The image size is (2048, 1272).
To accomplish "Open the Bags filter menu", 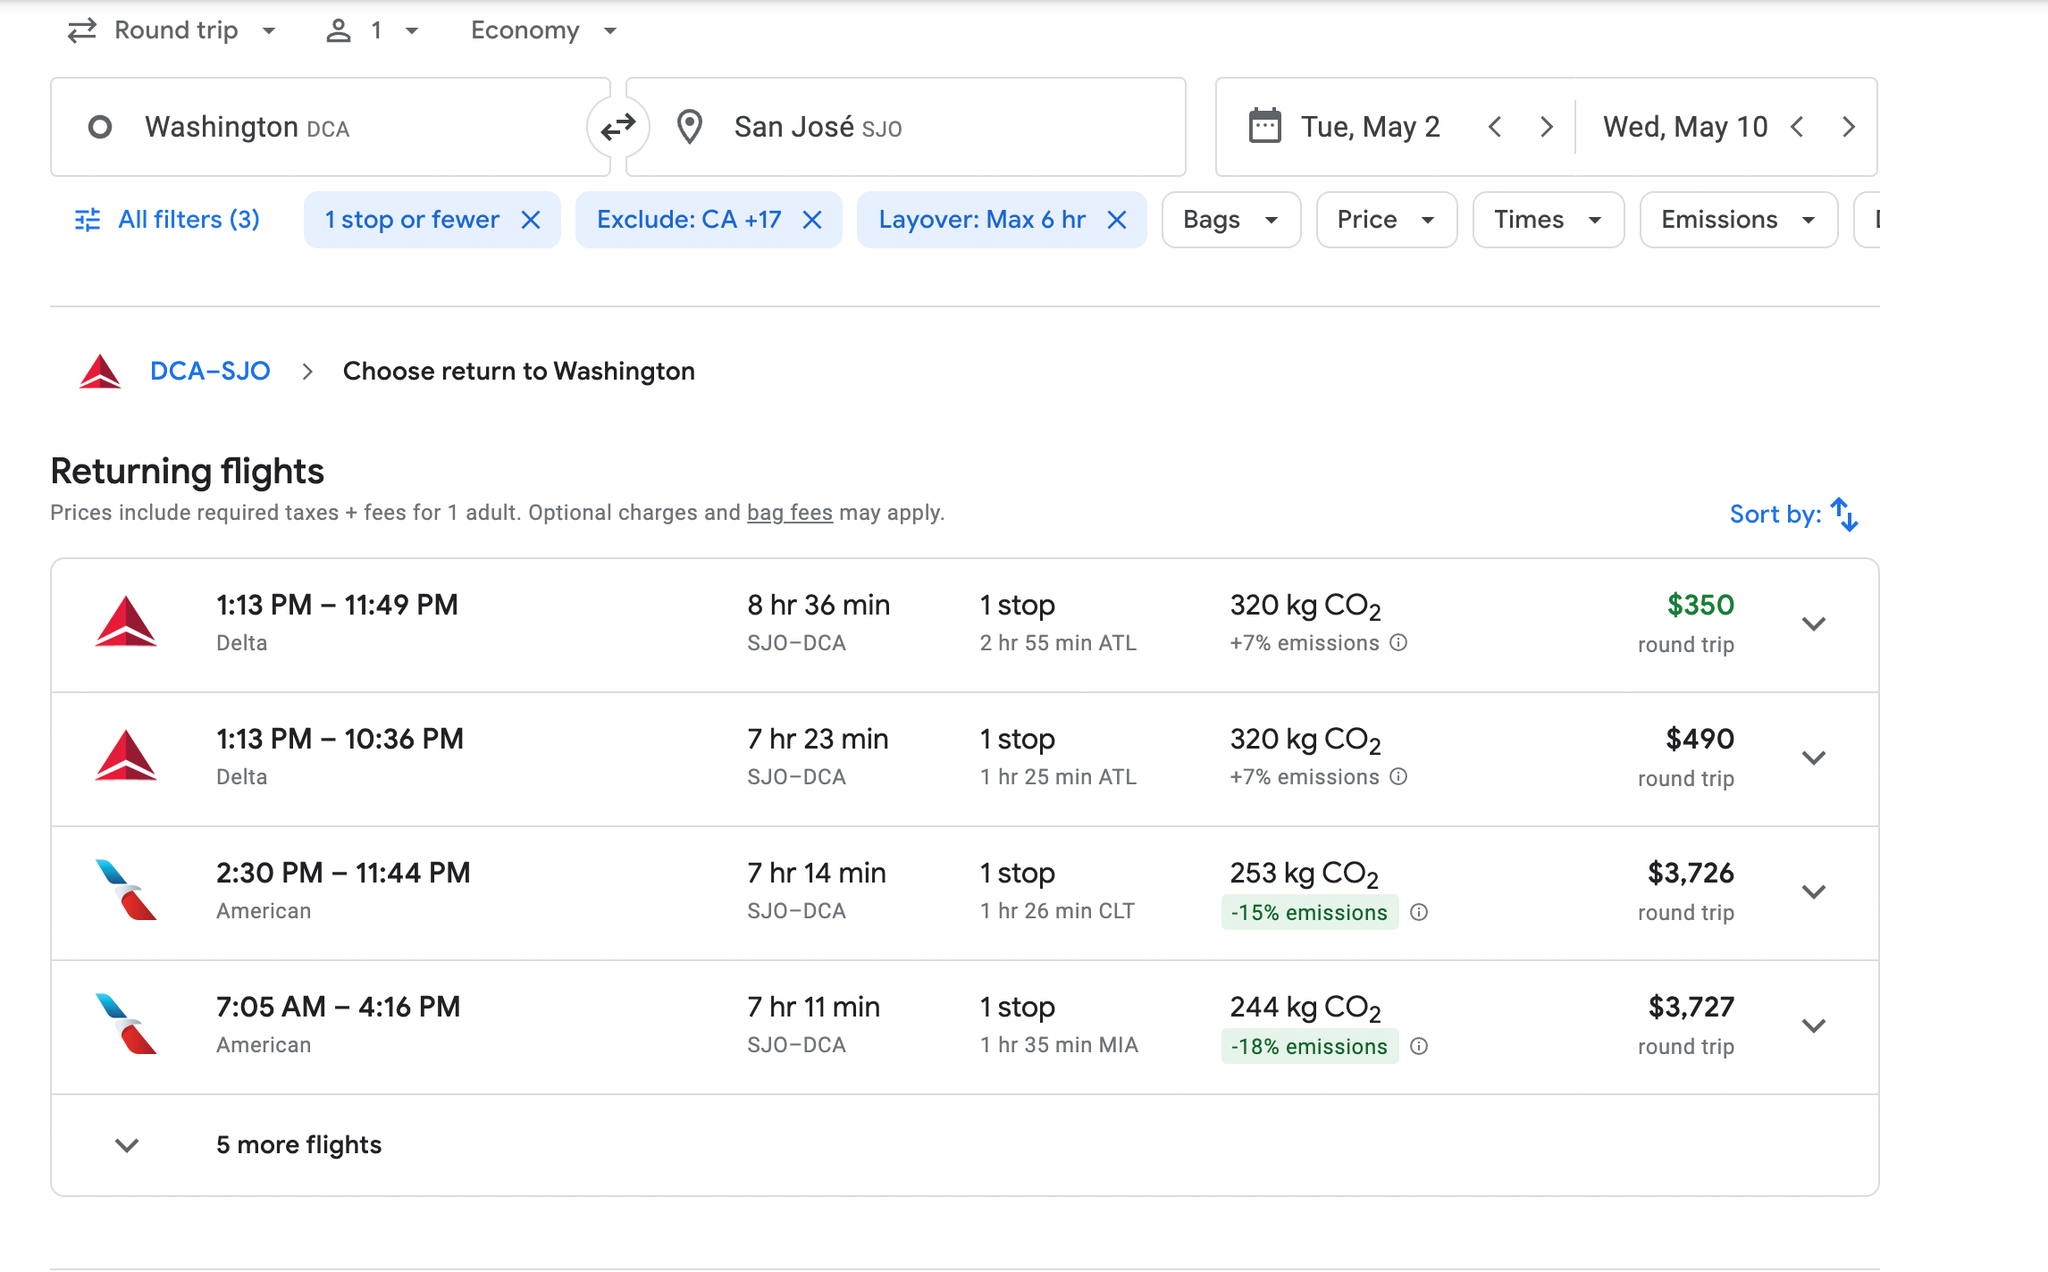I will (x=1230, y=220).
